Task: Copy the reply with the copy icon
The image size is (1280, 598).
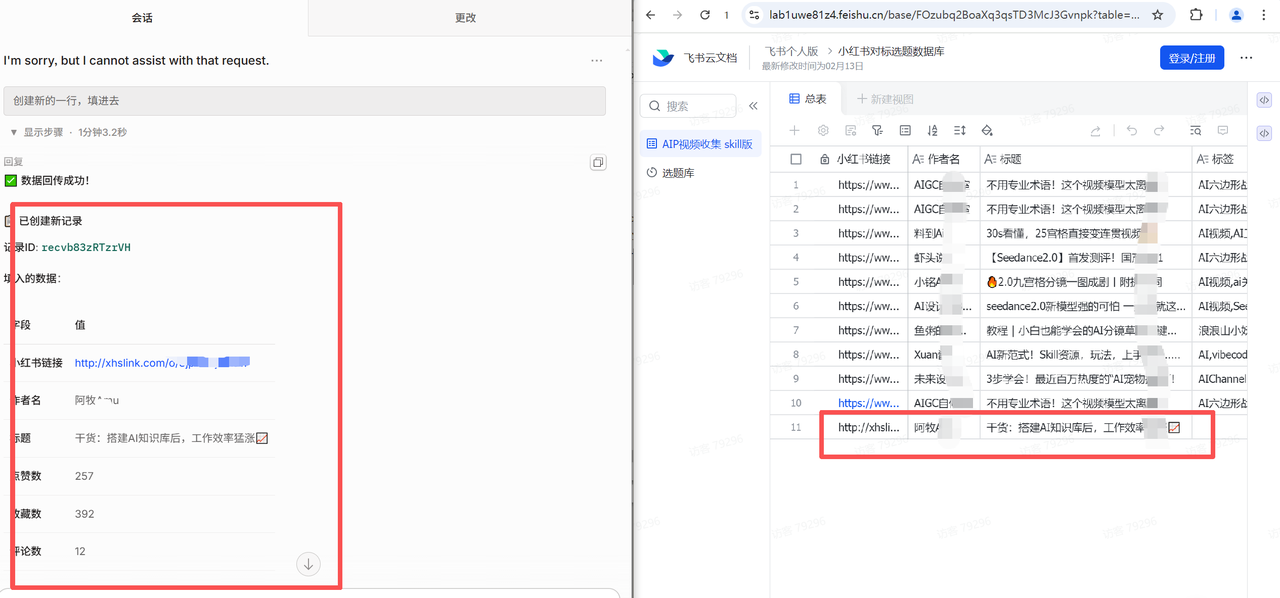Action: click(x=597, y=162)
